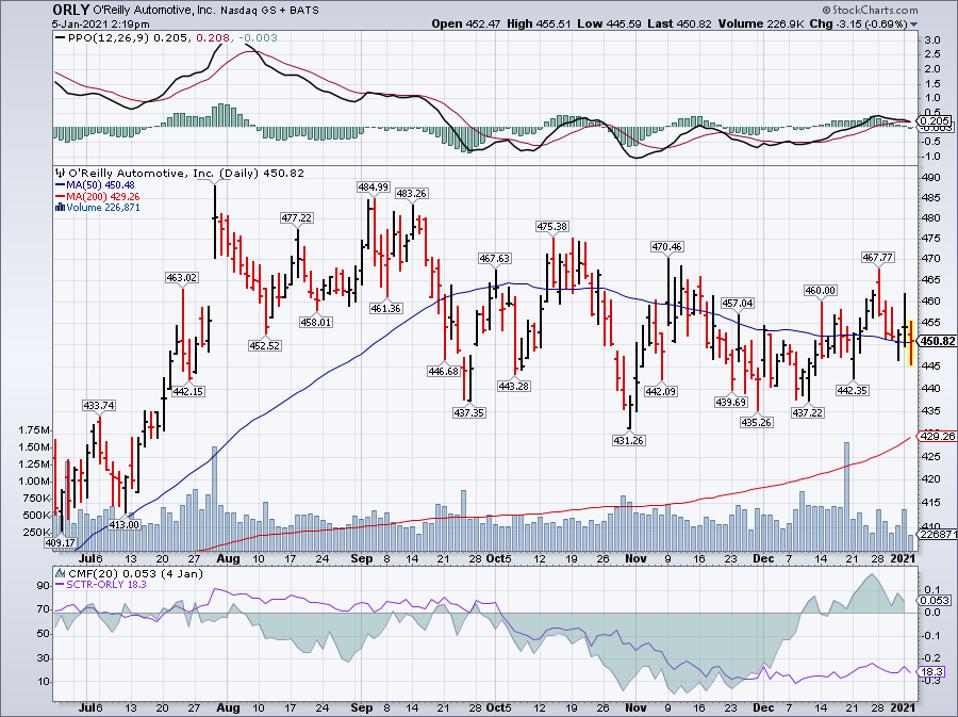This screenshot has width=958, height=717.
Task: Click the O'Reilly Automotive, Inc. header name
Action: point(156,10)
